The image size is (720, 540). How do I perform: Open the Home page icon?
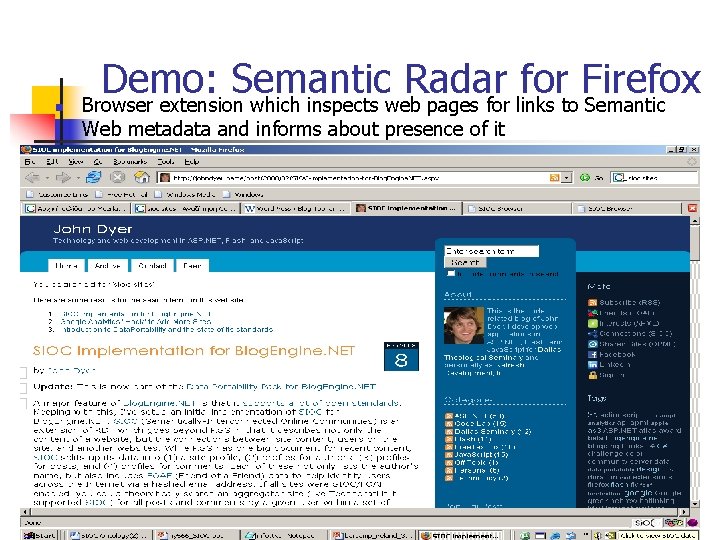[x=141, y=177]
